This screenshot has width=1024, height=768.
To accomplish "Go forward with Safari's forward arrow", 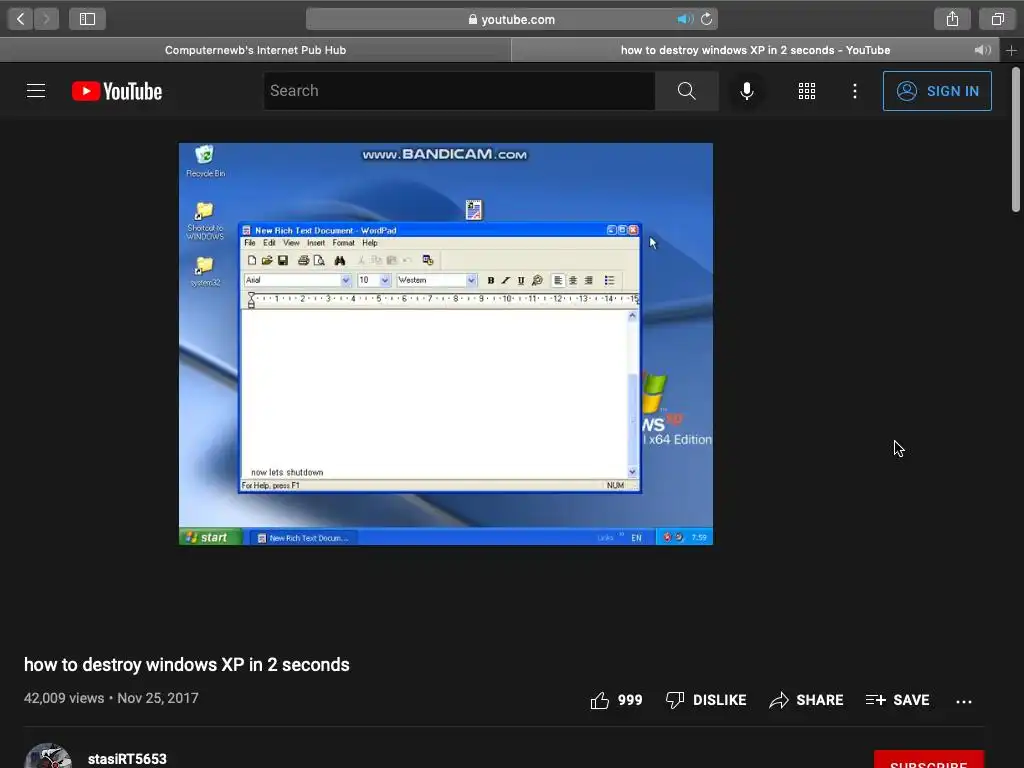I will tap(46, 19).
